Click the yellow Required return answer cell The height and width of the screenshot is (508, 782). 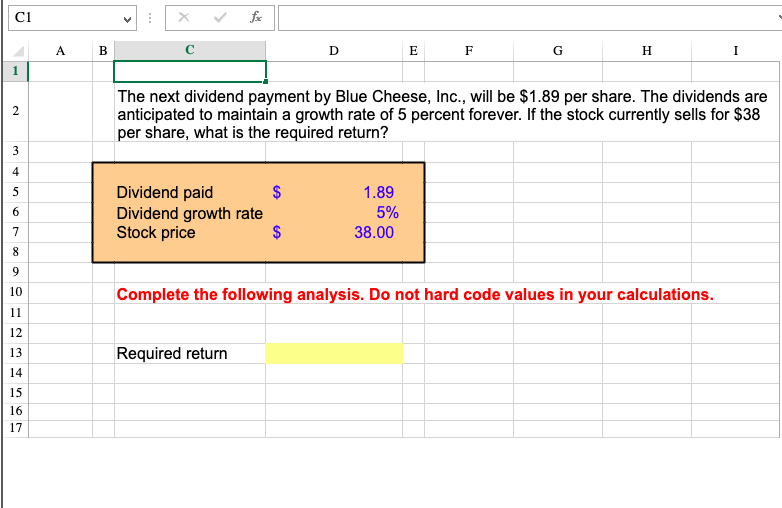334,353
